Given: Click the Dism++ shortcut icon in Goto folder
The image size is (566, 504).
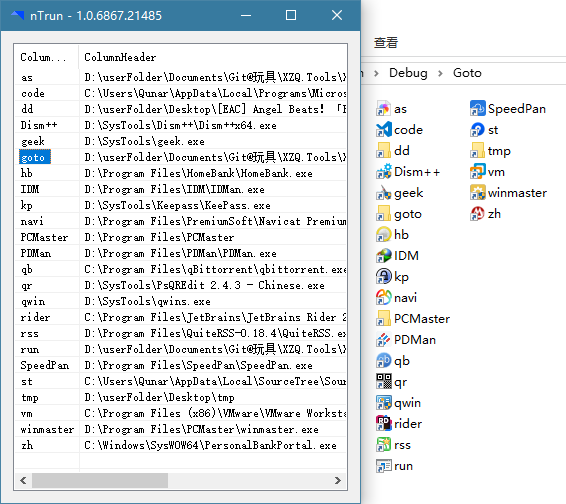Looking at the screenshot, I should click(383, 171).
